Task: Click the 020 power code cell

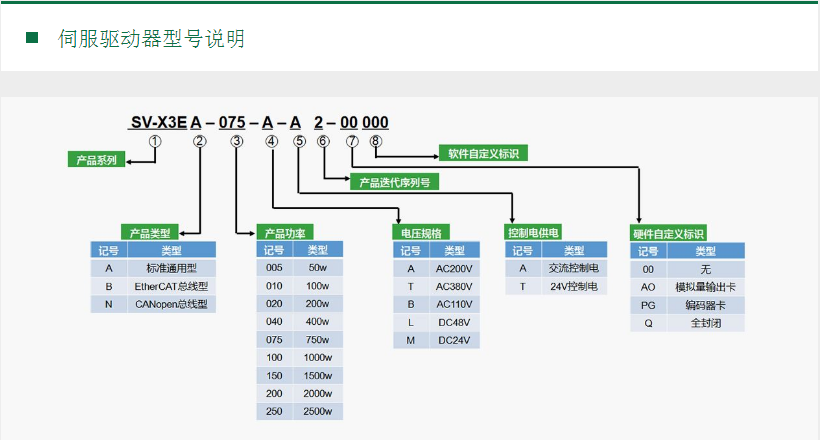Action: 274,303
